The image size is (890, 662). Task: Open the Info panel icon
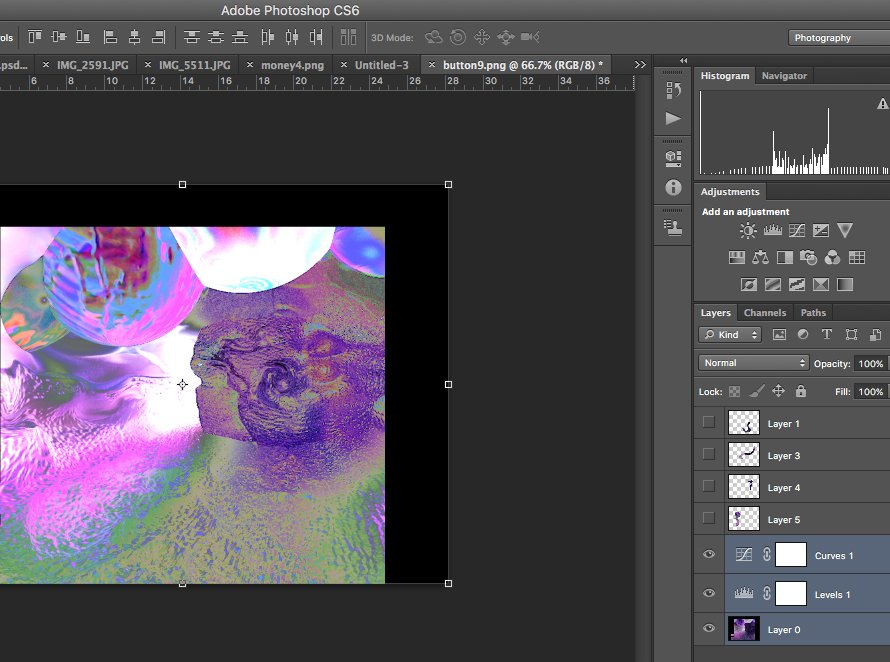673,187
